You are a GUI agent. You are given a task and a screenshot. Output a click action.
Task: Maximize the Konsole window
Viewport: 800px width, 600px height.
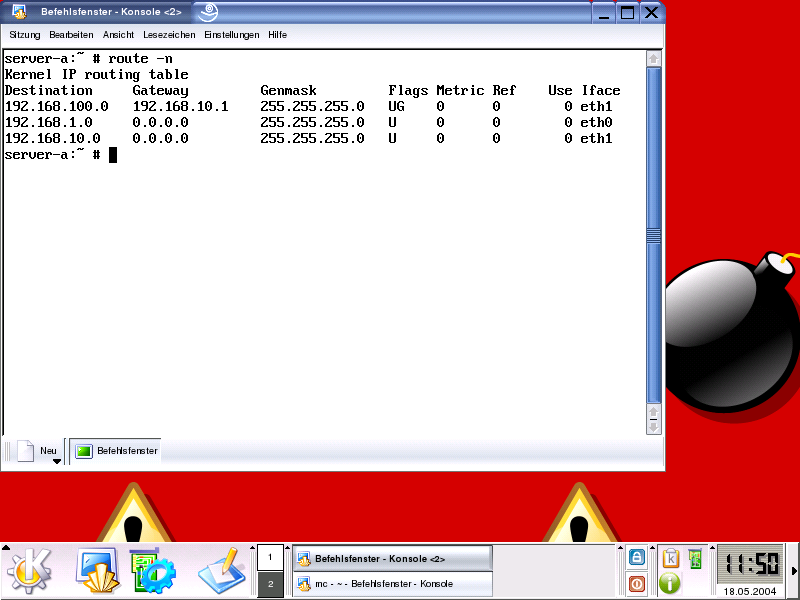click(628, 12)
